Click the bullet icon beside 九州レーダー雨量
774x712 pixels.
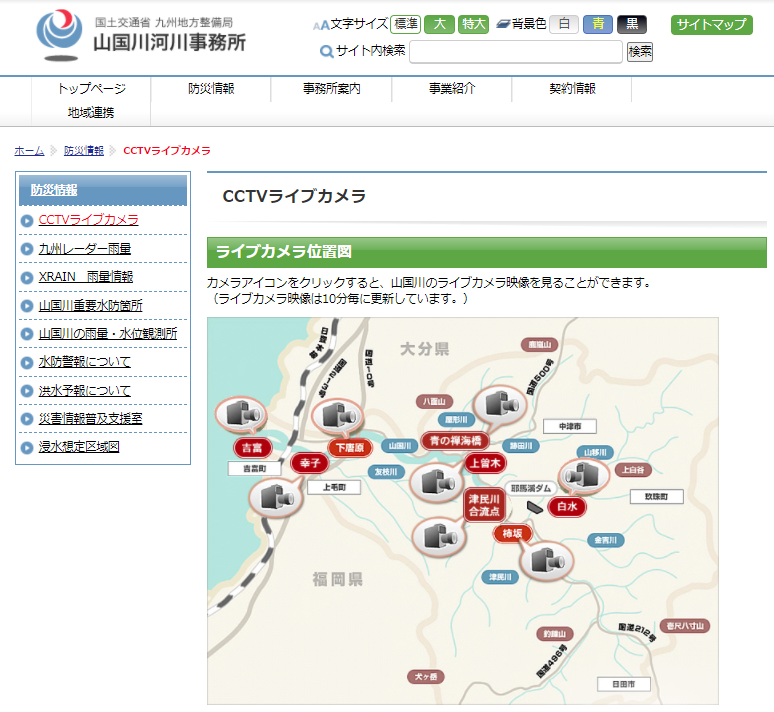[x=27, y=249]
